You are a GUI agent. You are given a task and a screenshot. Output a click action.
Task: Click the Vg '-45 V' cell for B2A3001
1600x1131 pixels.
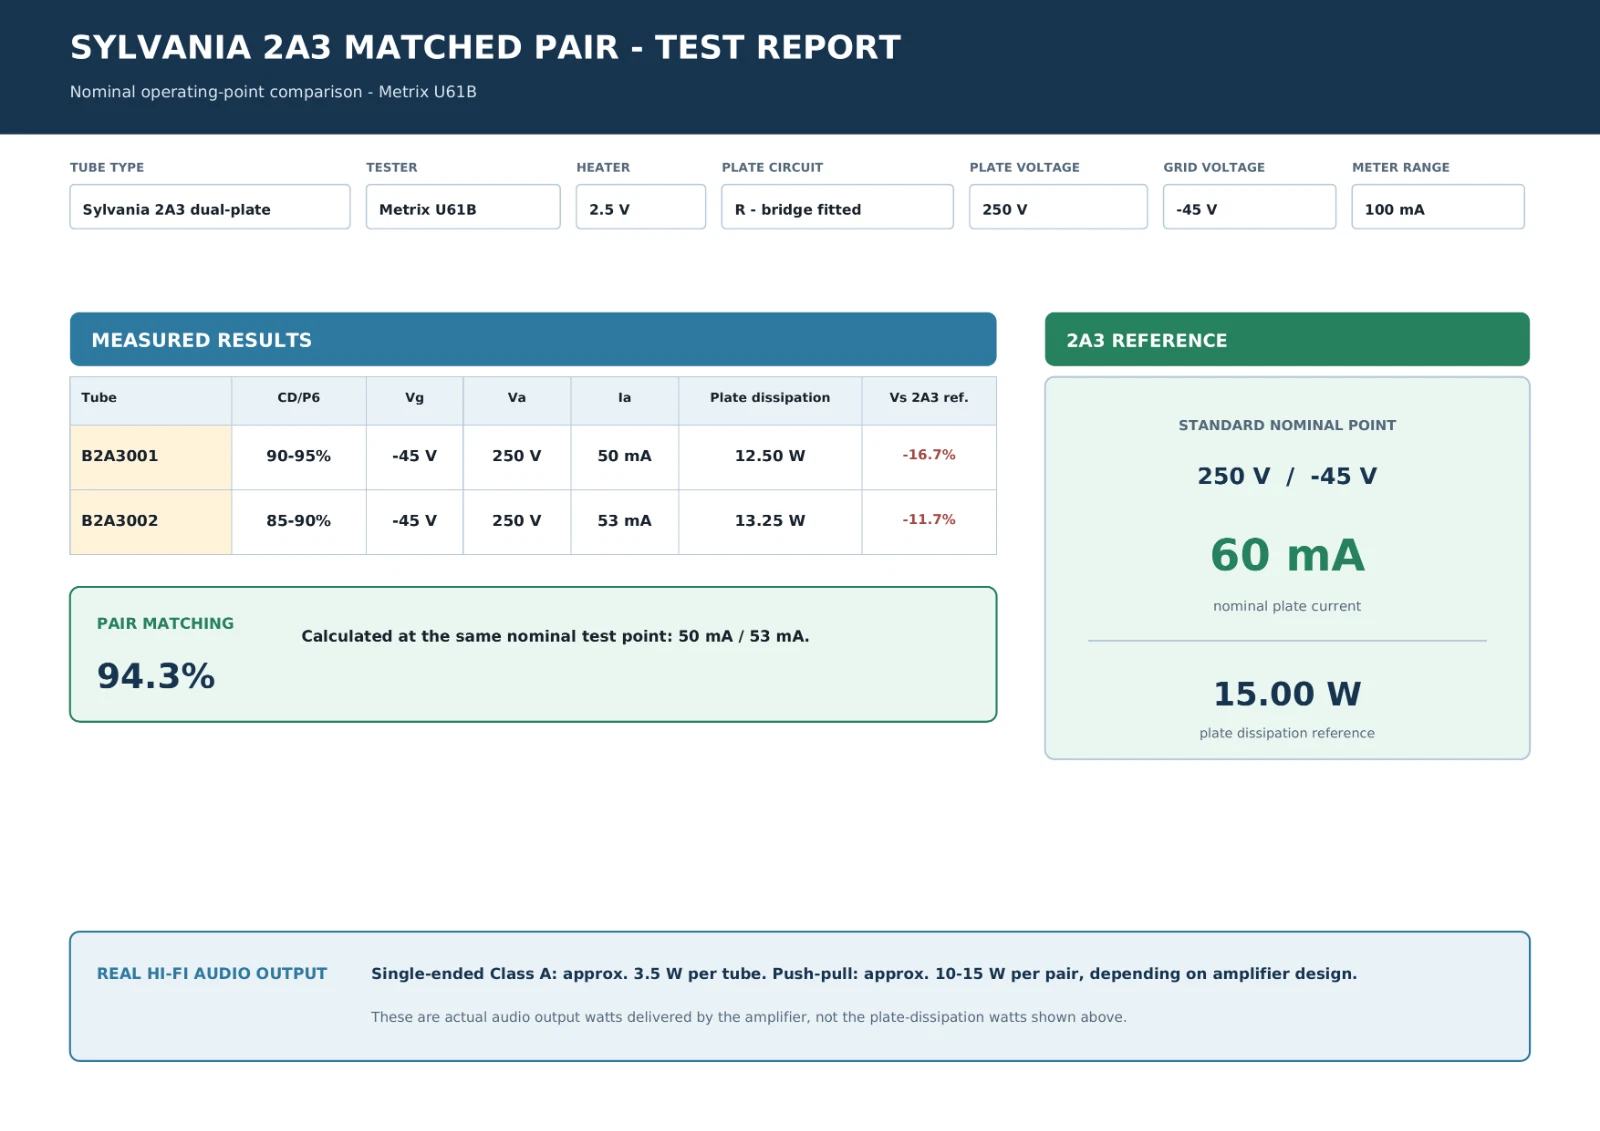click(x=415, y=457)
